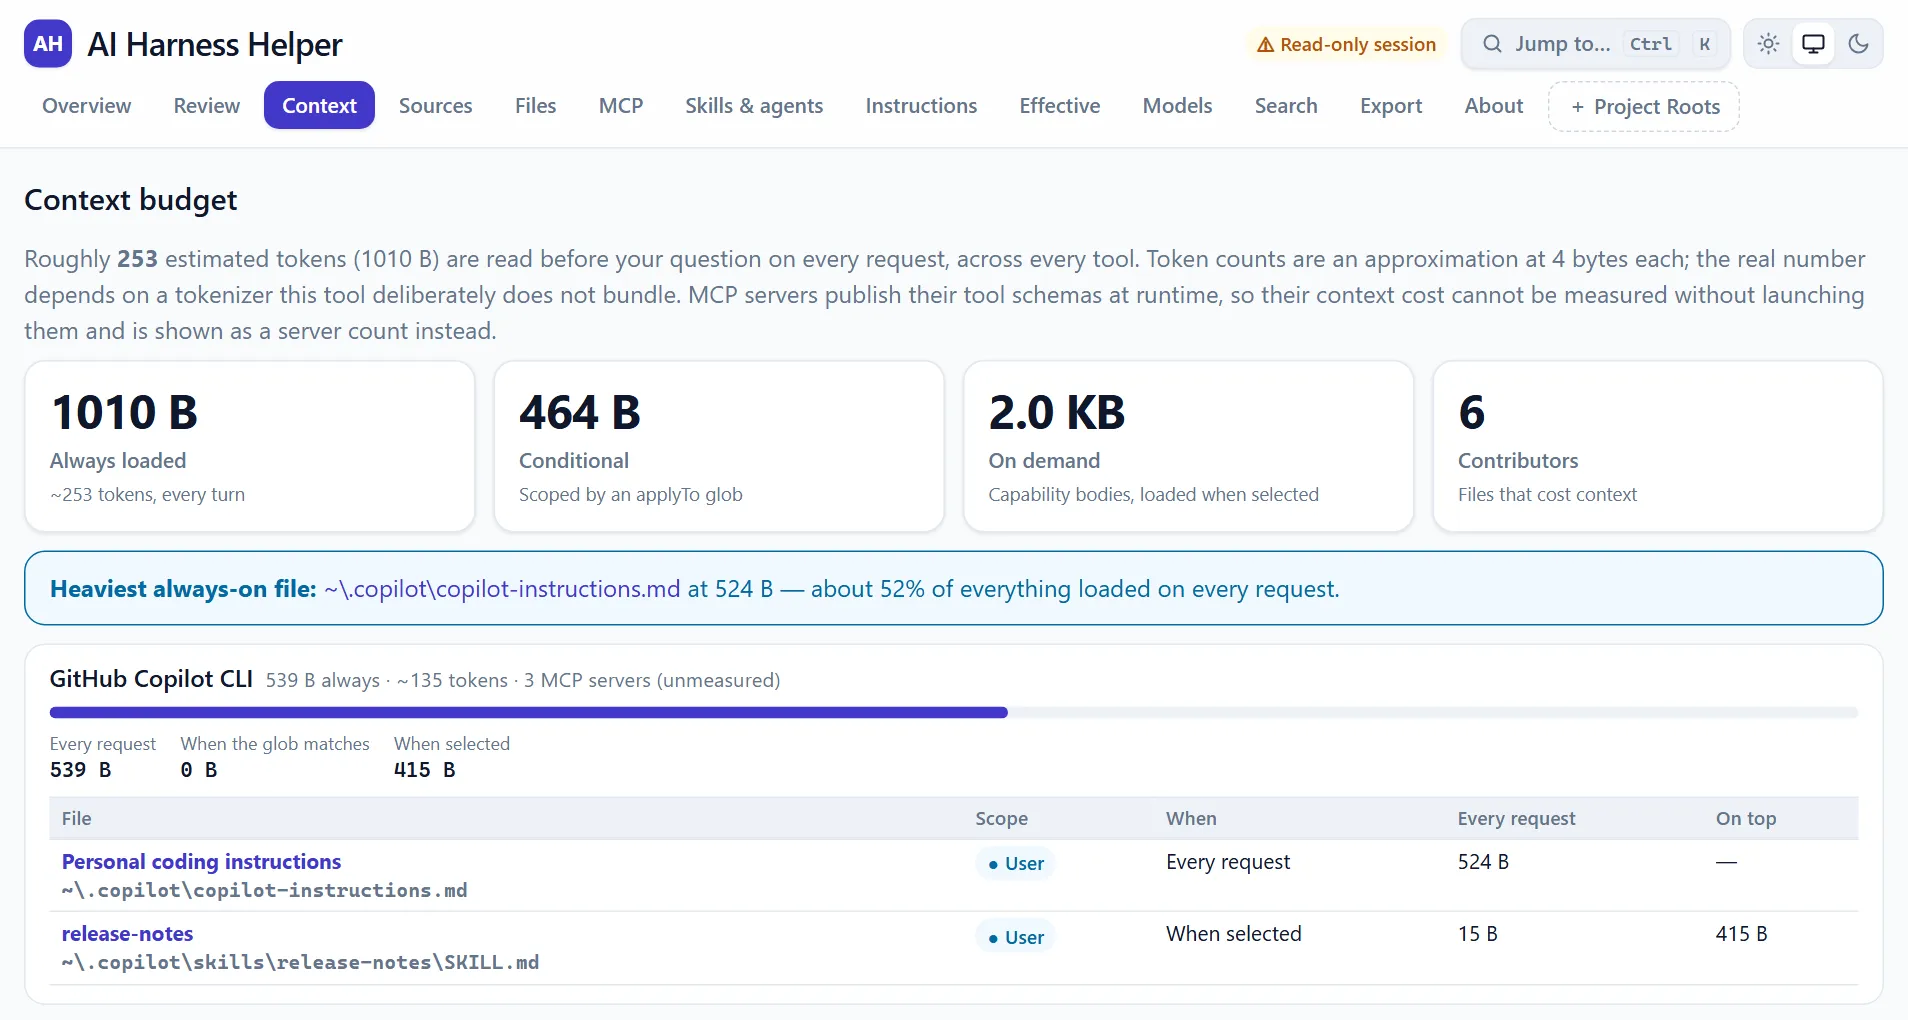Click the 464 B Conditional card
The height and width of the screenshot is (1020, 1908).
pyautogui.click(x=719, y=446)
